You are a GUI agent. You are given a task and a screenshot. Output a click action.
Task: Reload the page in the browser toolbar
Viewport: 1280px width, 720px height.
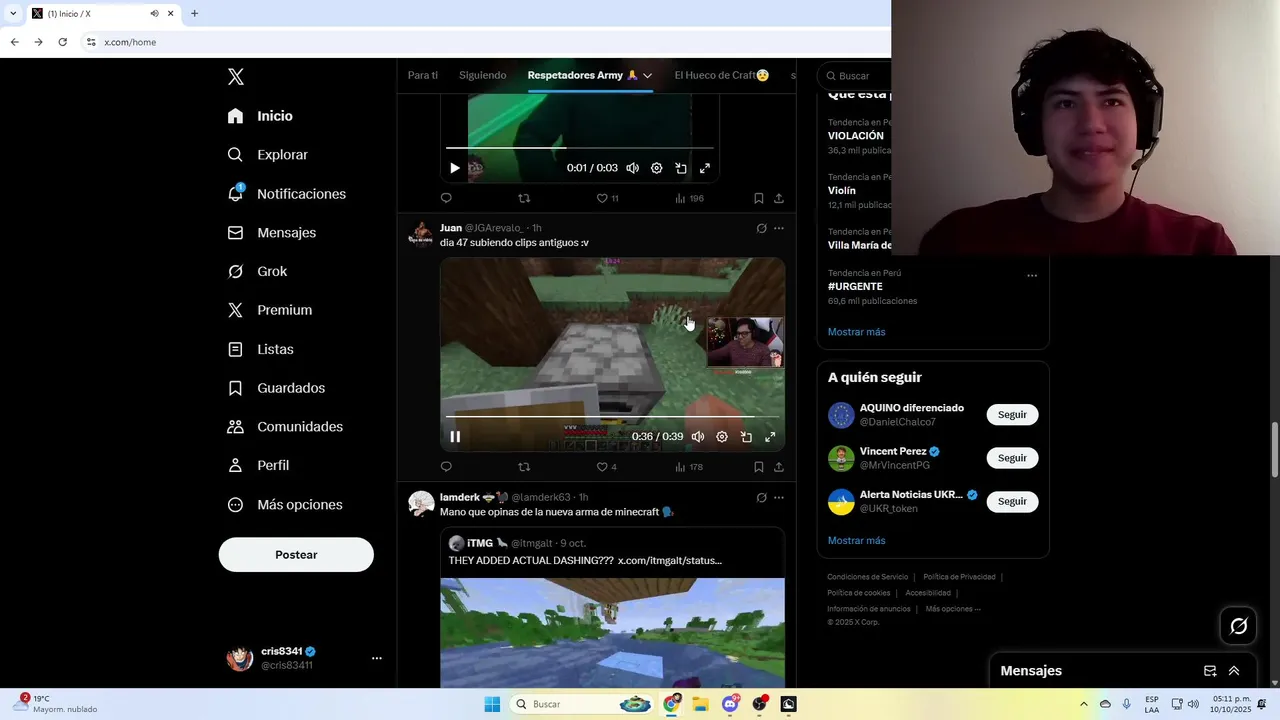(x=62, y=42)
